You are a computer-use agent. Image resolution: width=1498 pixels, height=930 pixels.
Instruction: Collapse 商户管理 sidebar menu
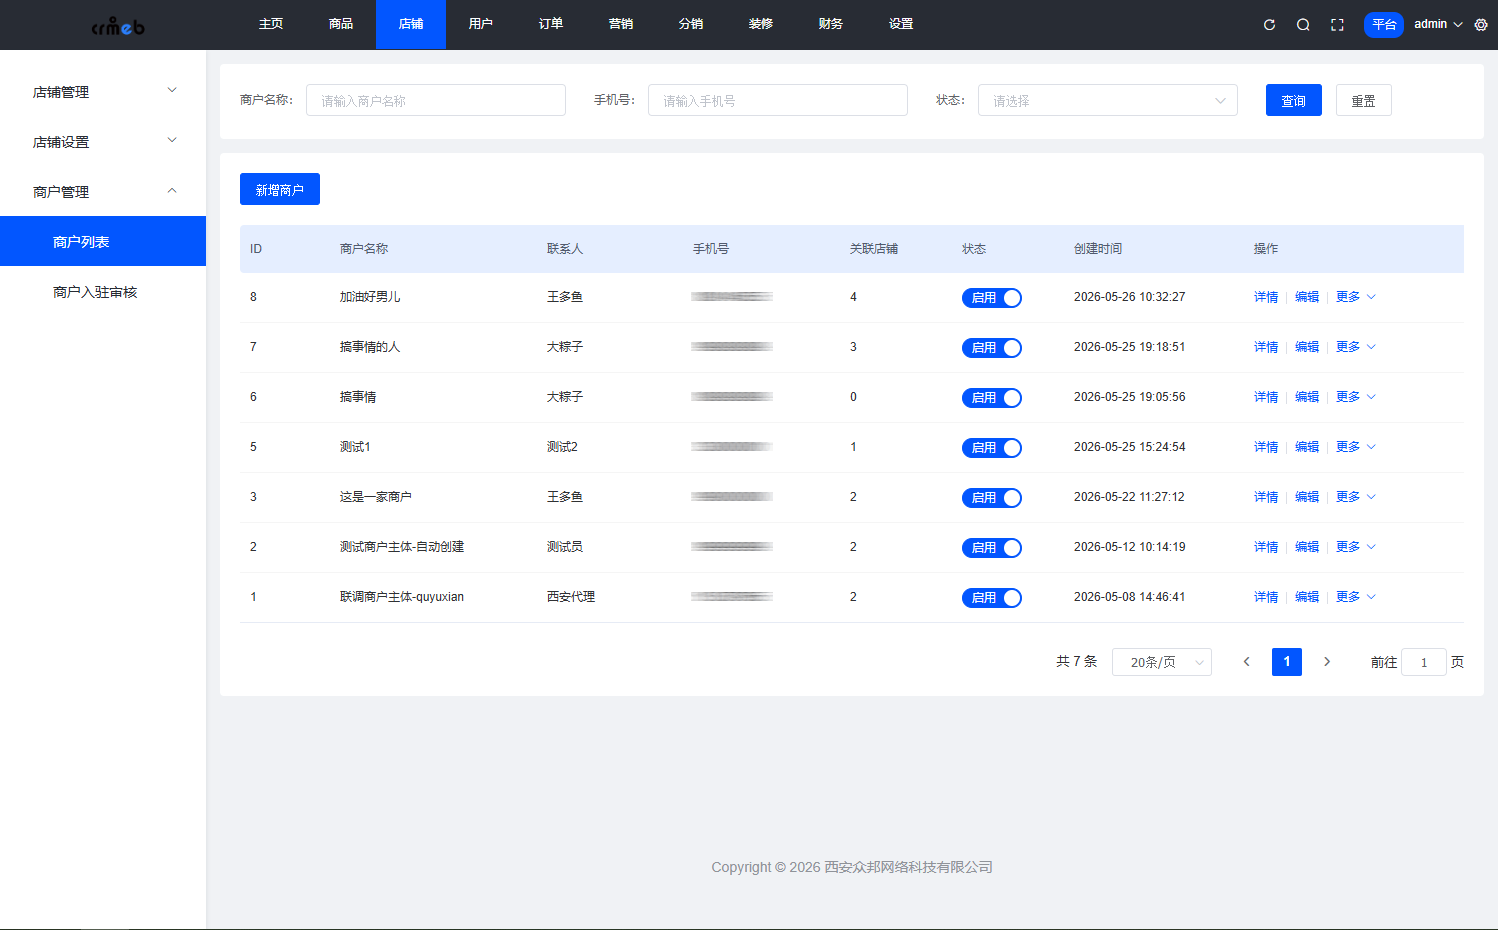(103, 192)
